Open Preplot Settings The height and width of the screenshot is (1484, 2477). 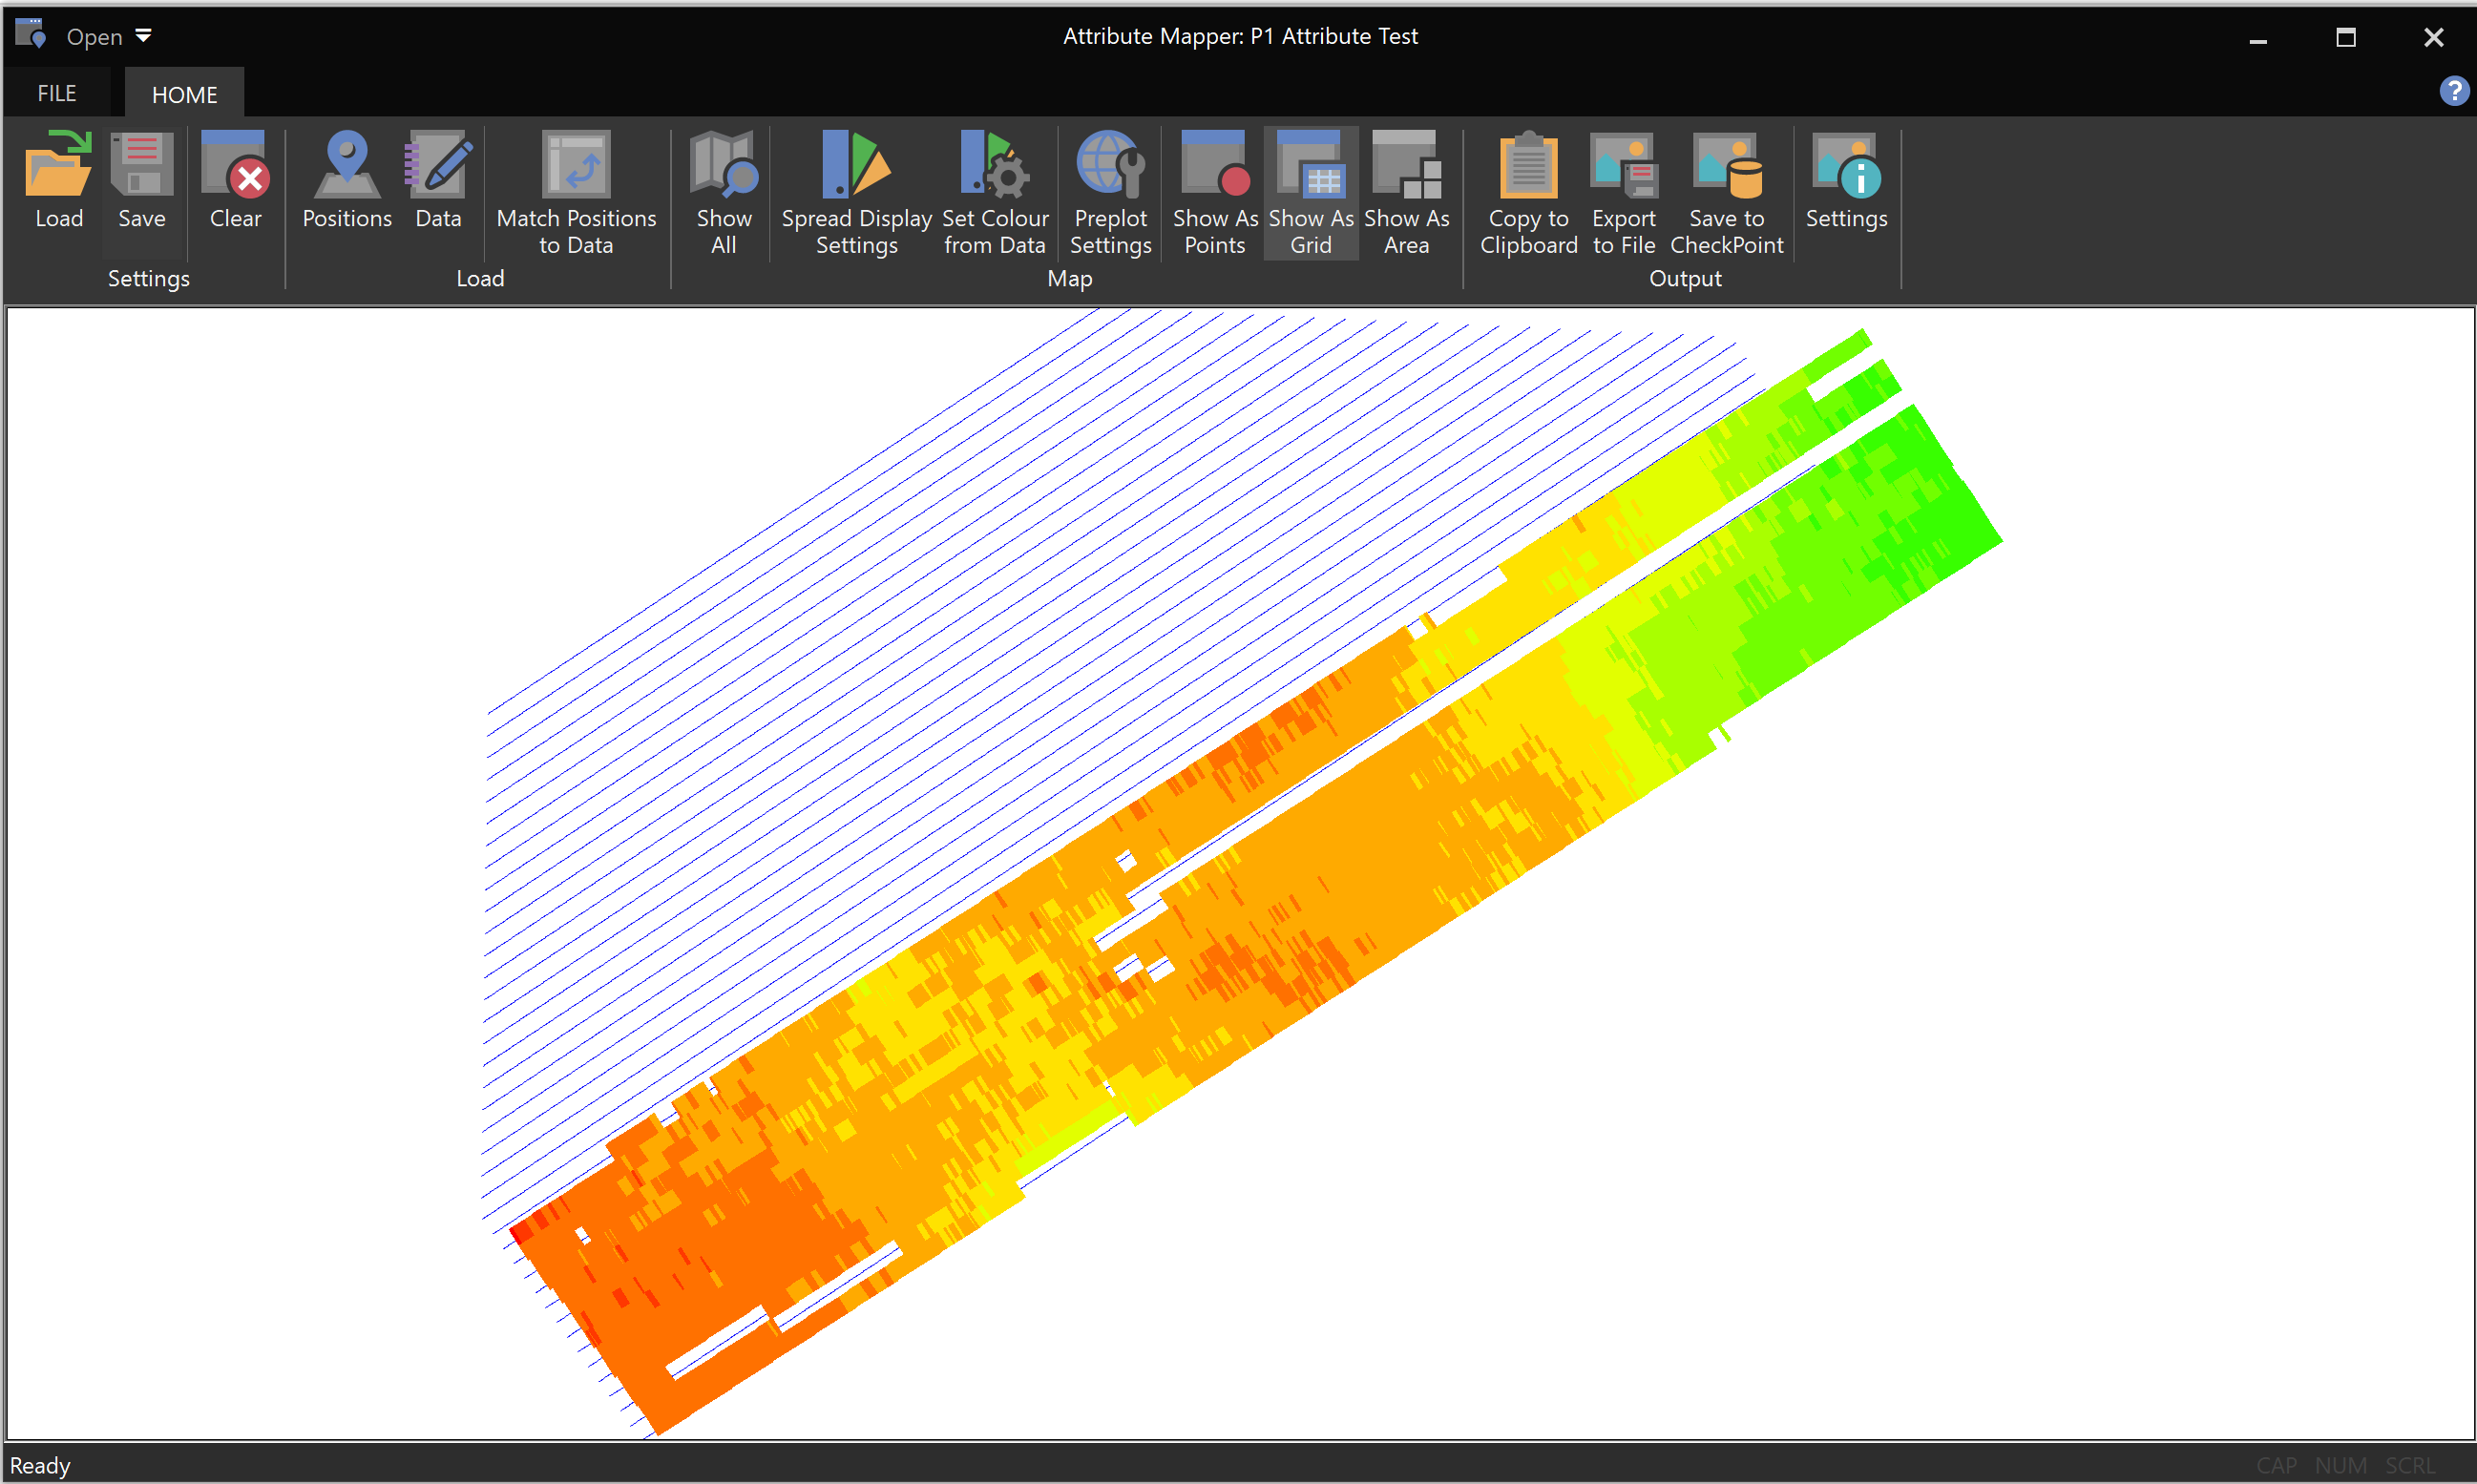(1110, 193)
